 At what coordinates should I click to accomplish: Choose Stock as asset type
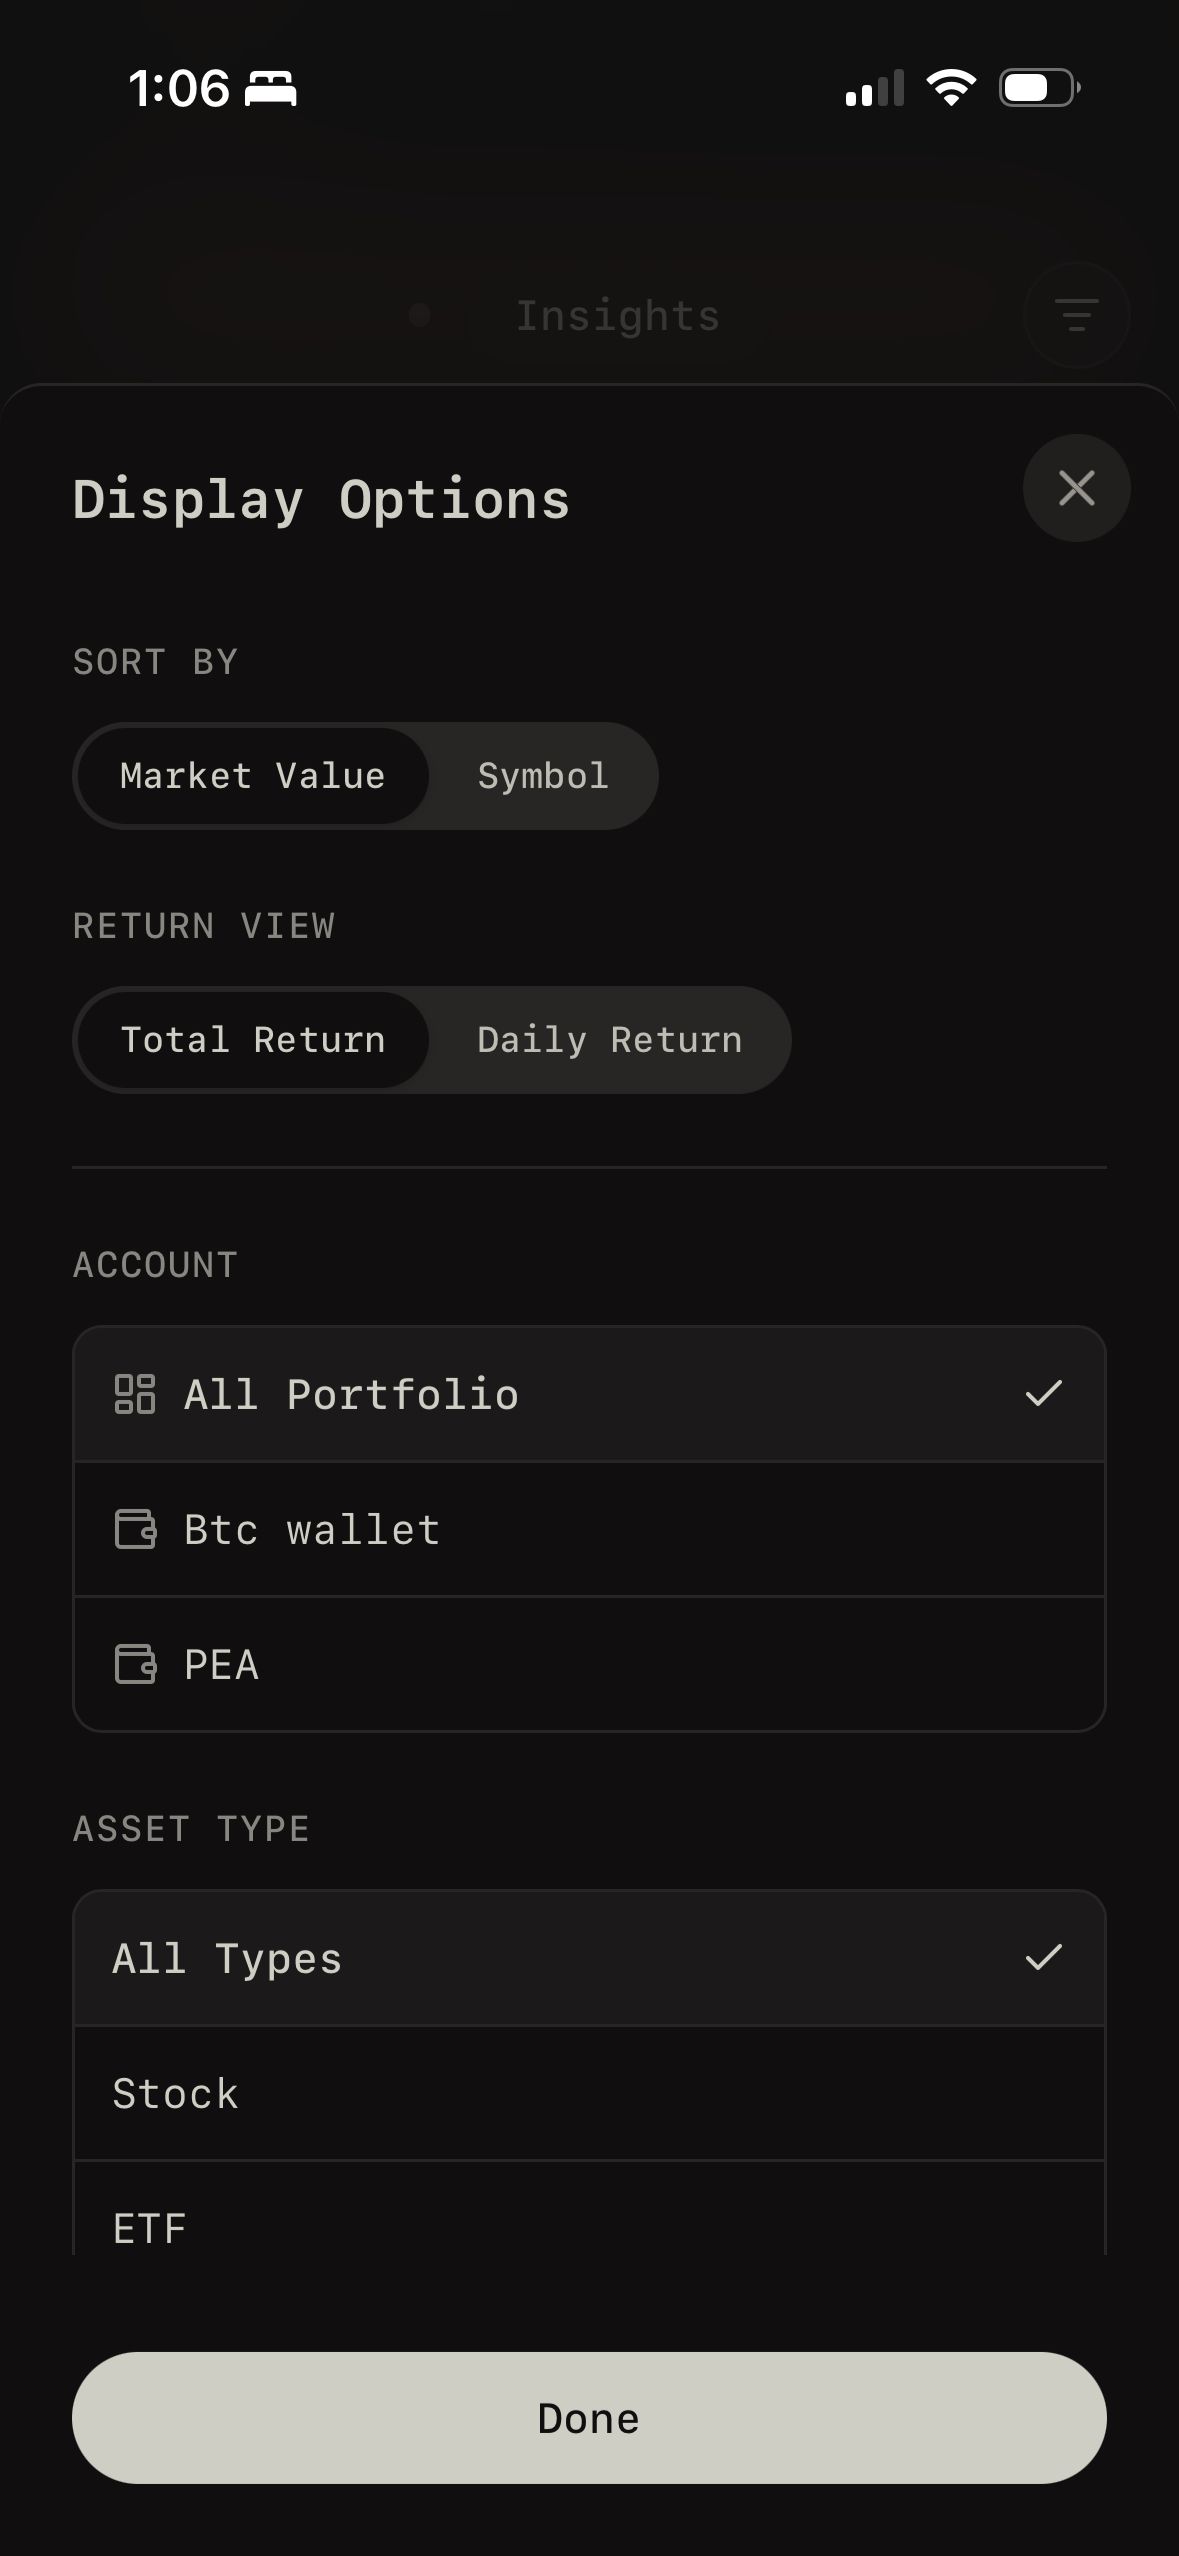tap(590, 2093)
